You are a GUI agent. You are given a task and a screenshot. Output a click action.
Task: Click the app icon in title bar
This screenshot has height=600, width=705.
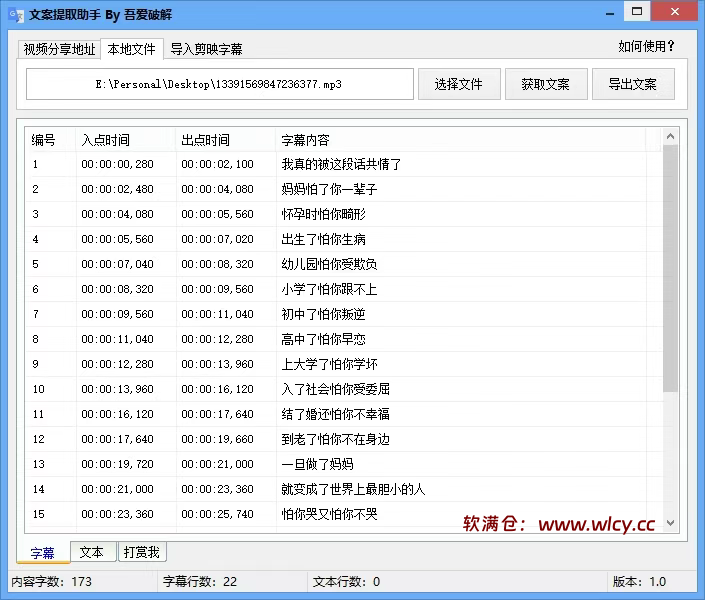coord(16,15)
